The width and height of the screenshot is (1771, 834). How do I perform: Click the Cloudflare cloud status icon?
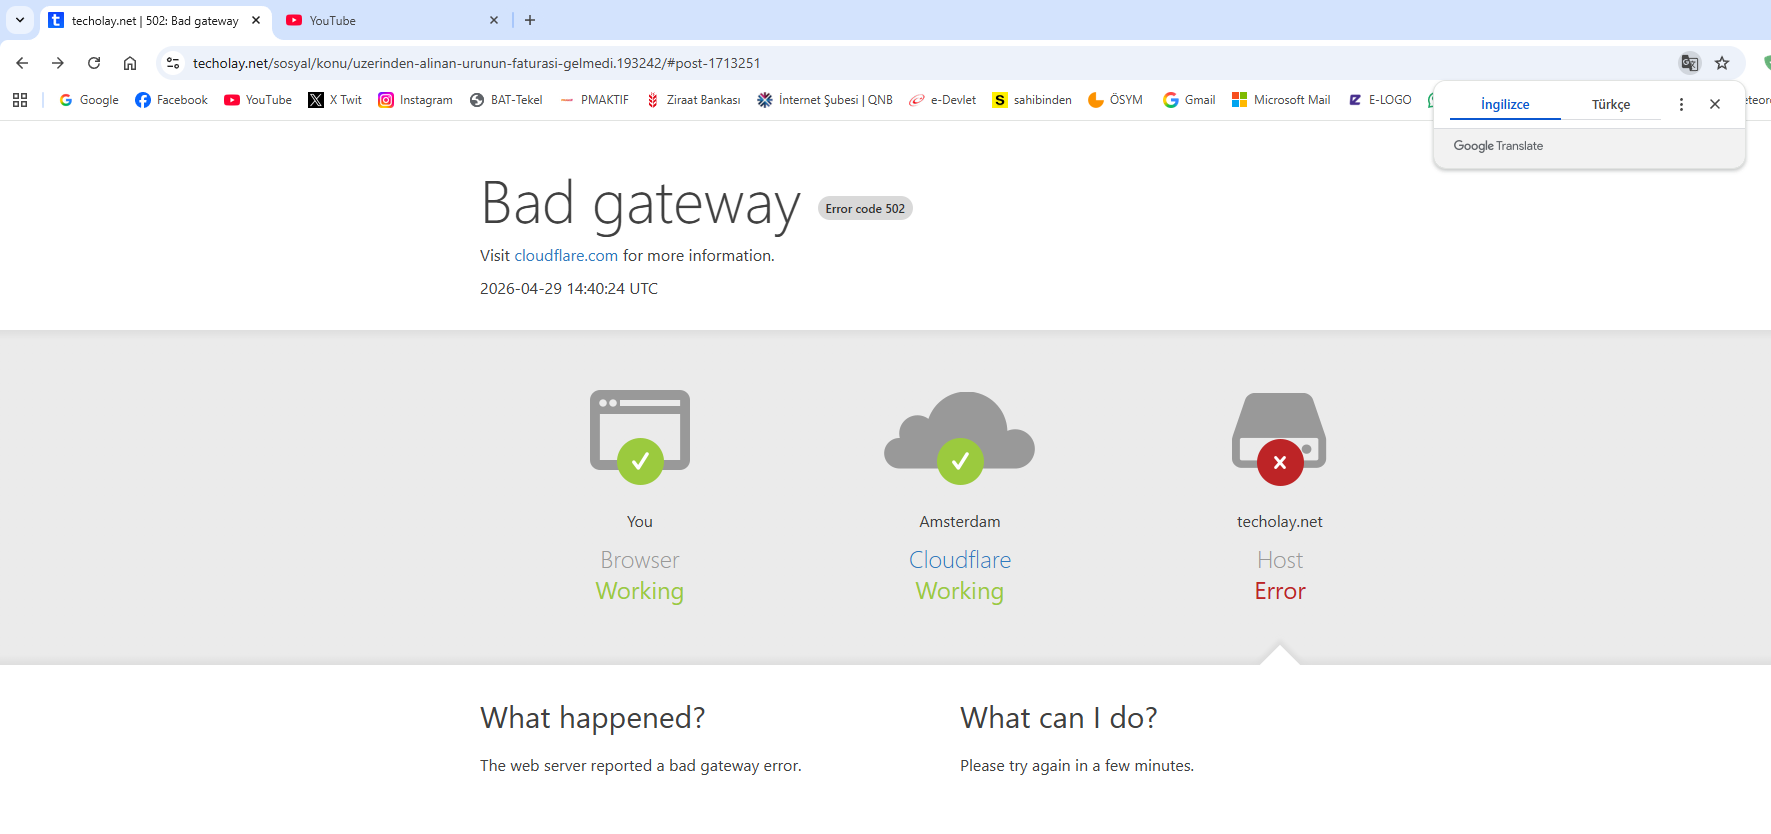960,437
